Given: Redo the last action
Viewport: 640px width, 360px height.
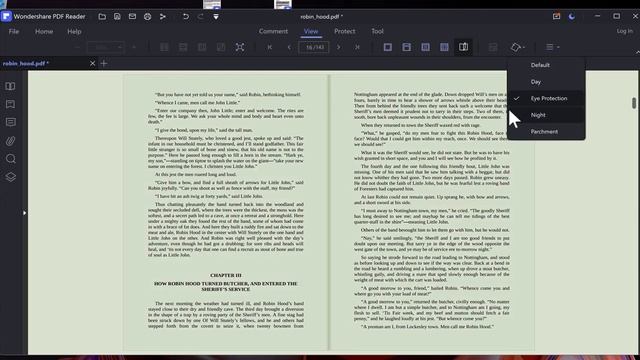Looking at the screenshot, I should 200,17.
